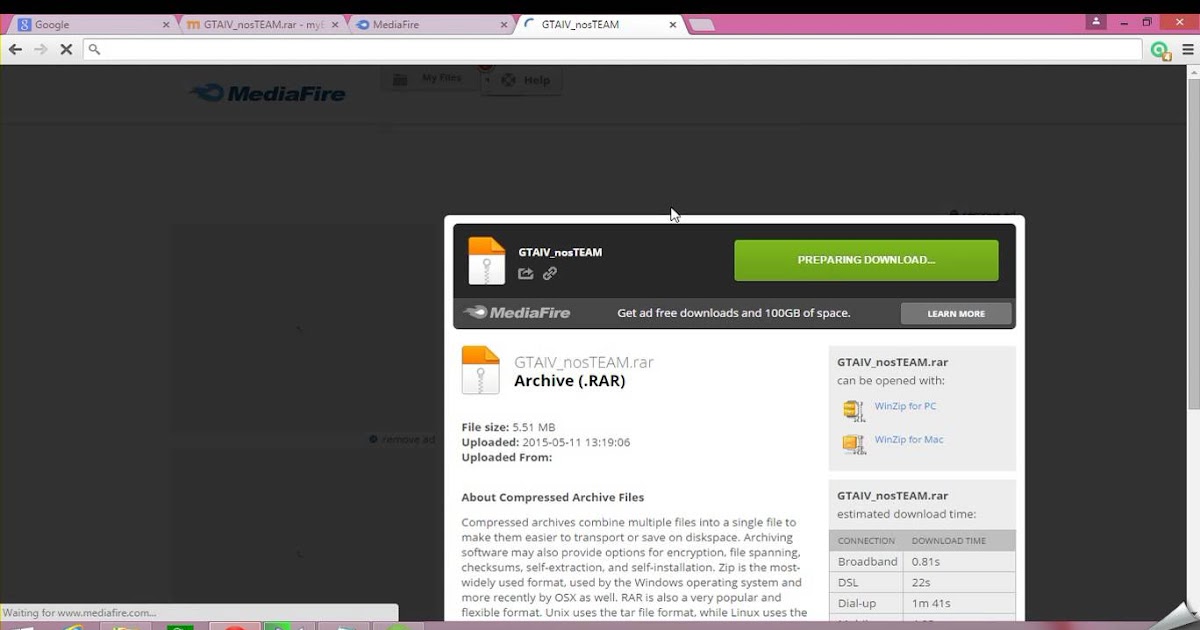Click the lifebuoy icon beside Help
1200x630 pixels.
pyautogui.click(x=508, y=80)
